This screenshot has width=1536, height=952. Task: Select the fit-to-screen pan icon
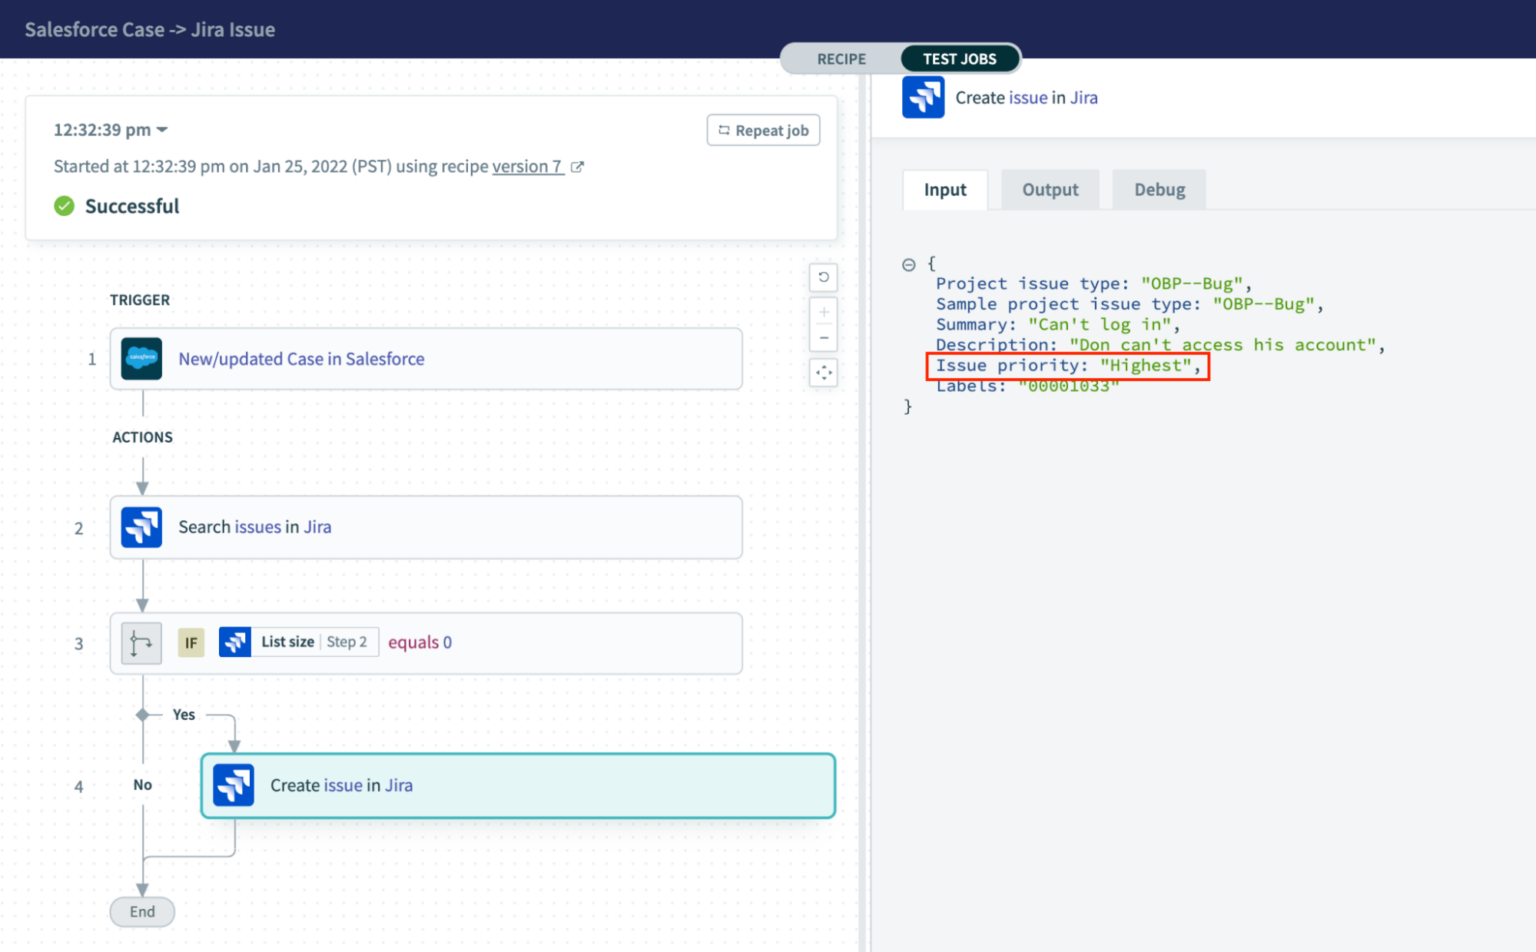click(823, 372)
